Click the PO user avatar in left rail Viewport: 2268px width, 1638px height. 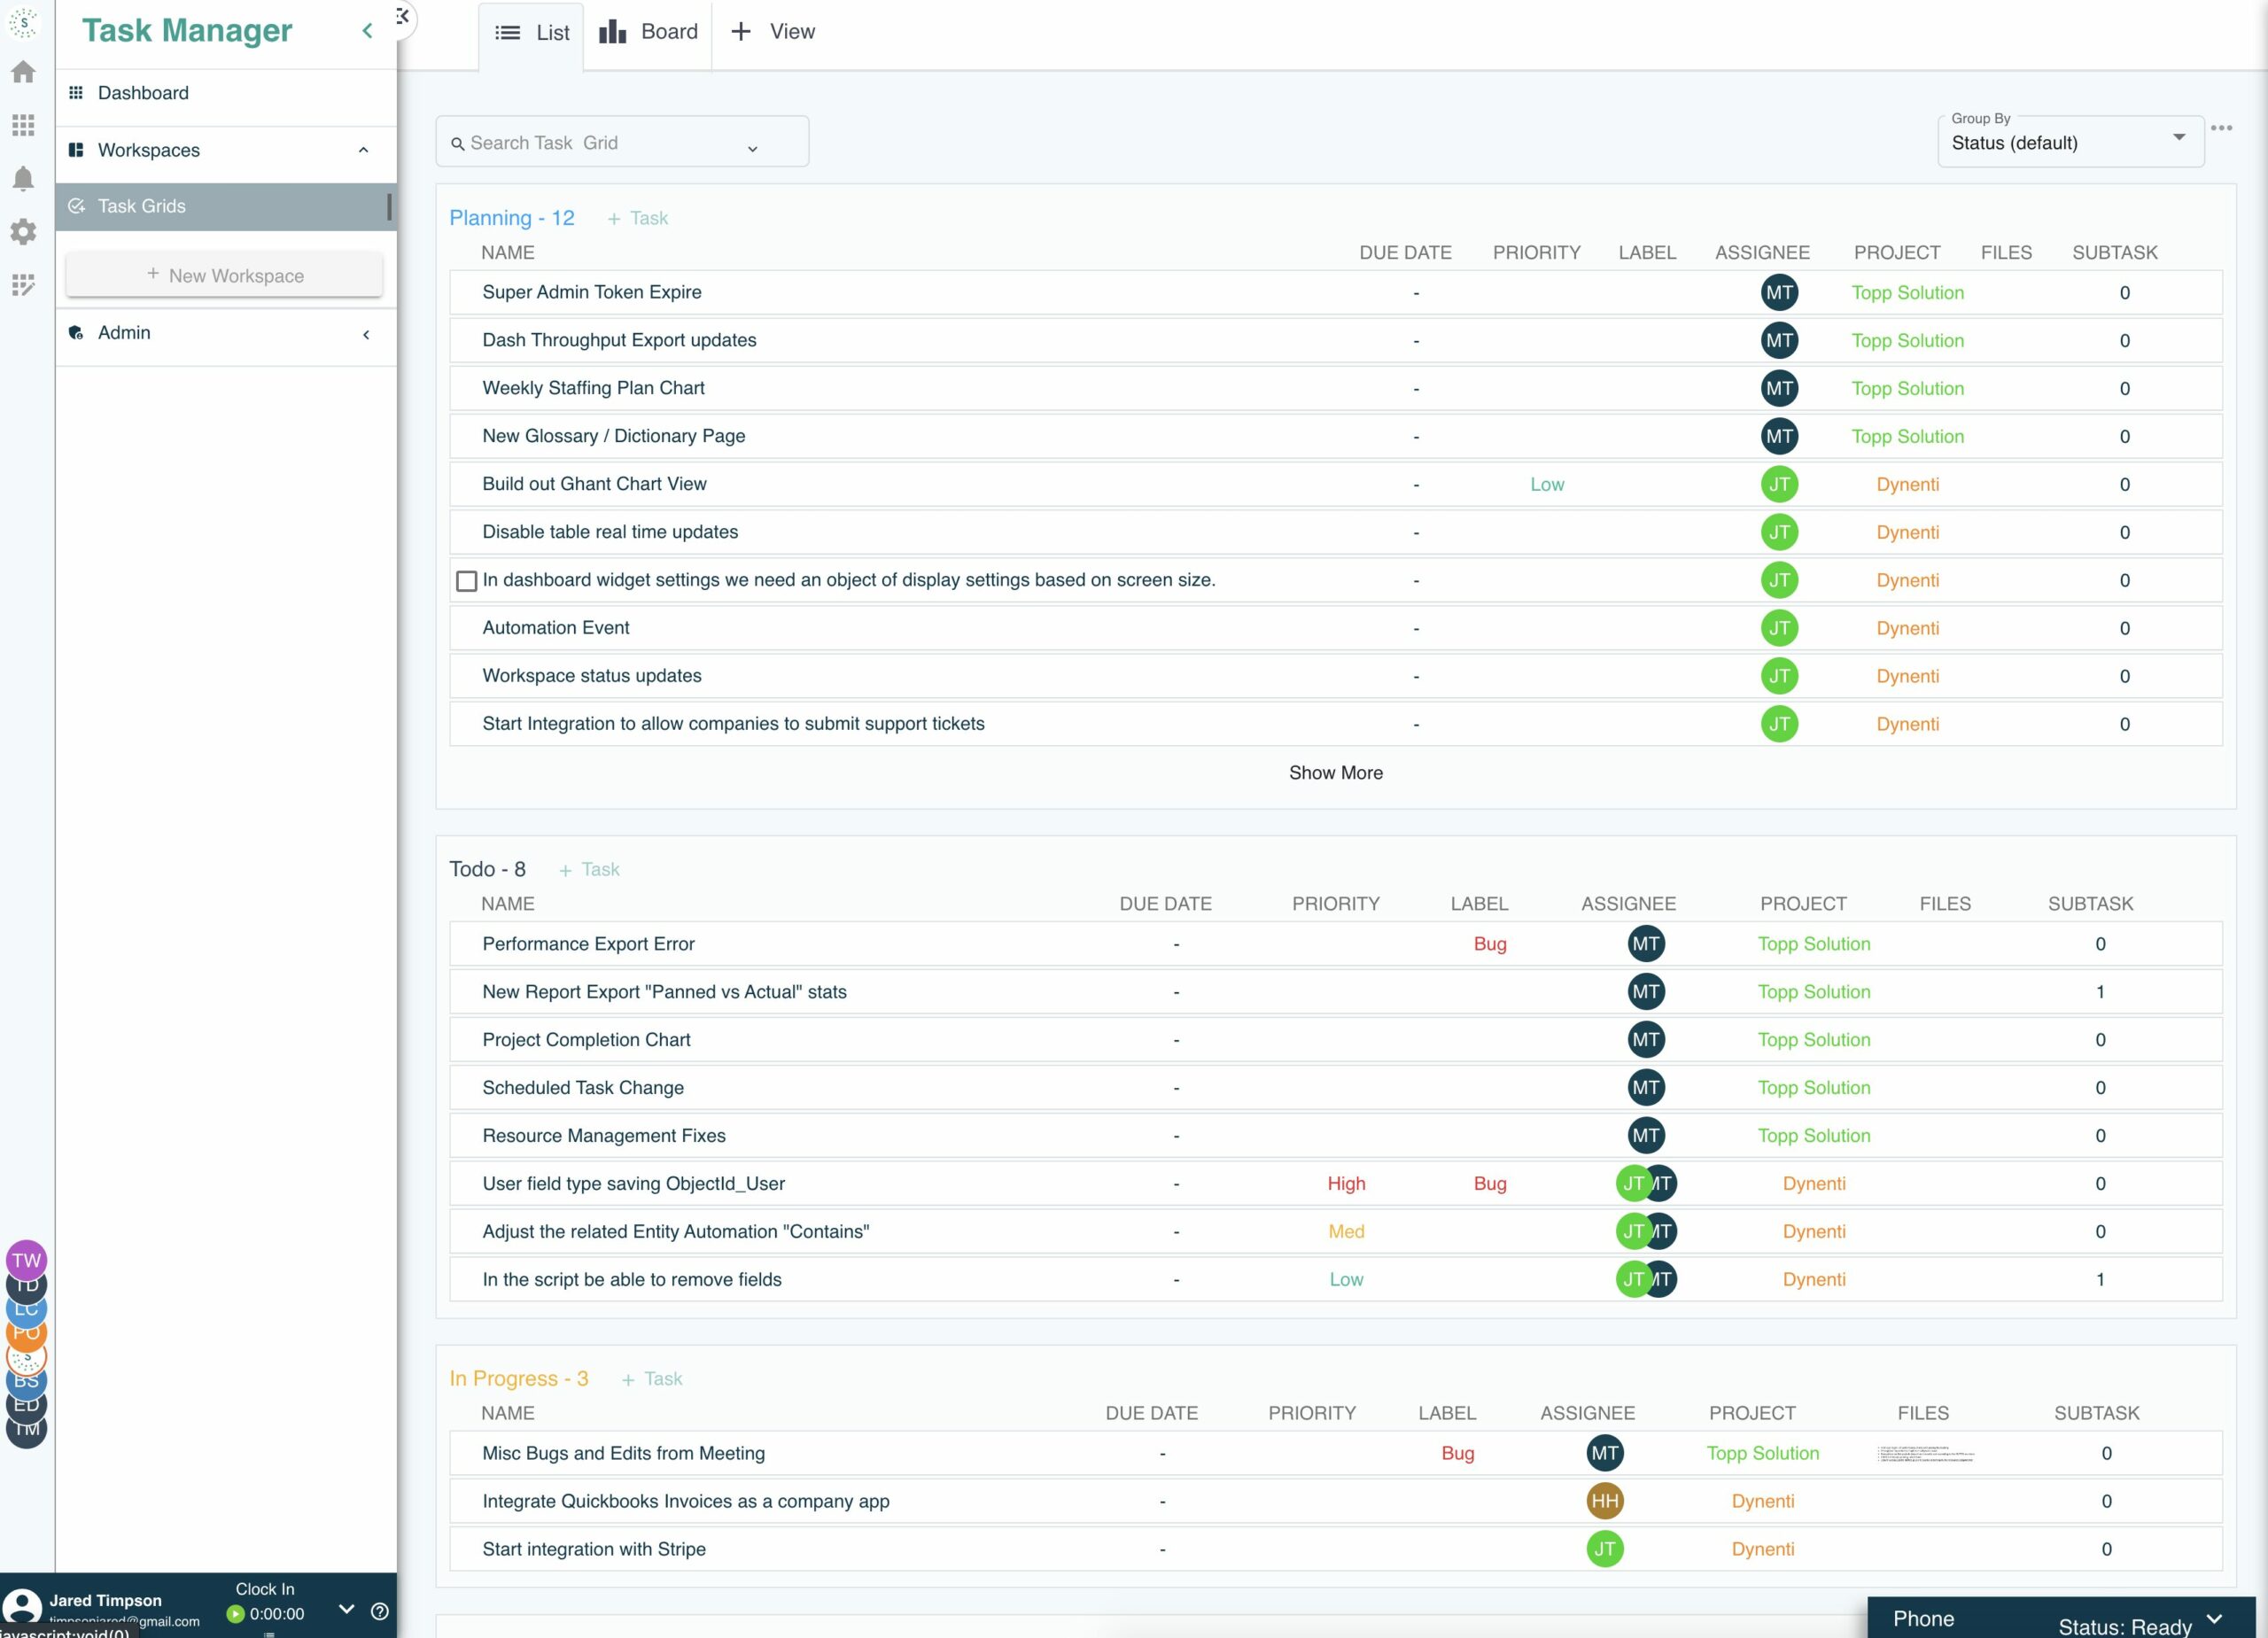tap(27, 1333)
